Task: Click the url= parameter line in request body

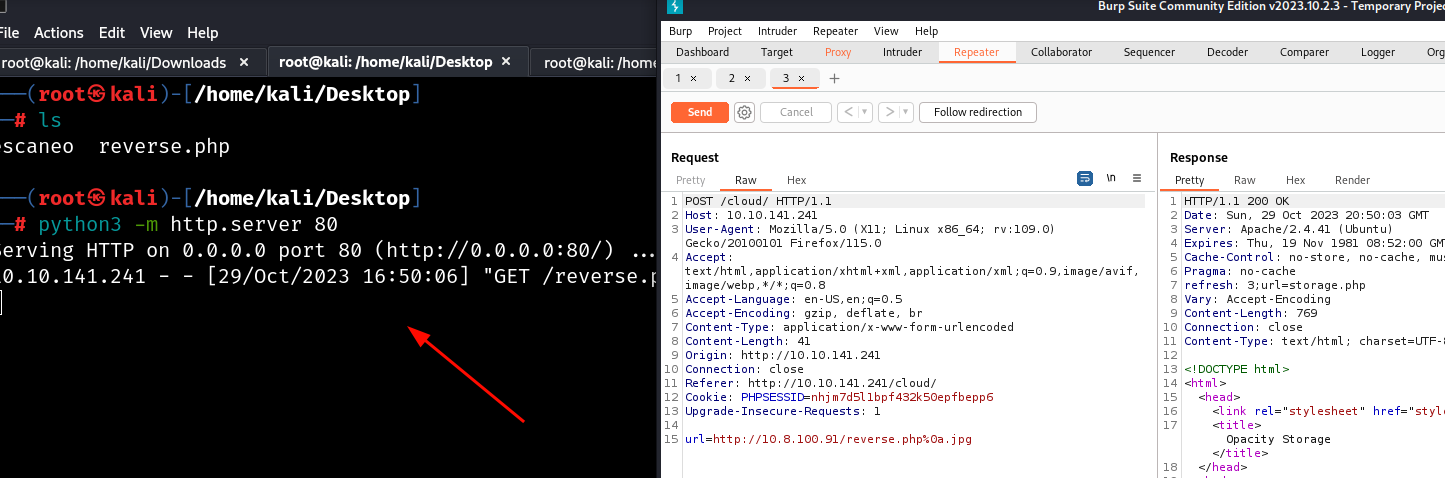Action: click(x=828, y=439)
